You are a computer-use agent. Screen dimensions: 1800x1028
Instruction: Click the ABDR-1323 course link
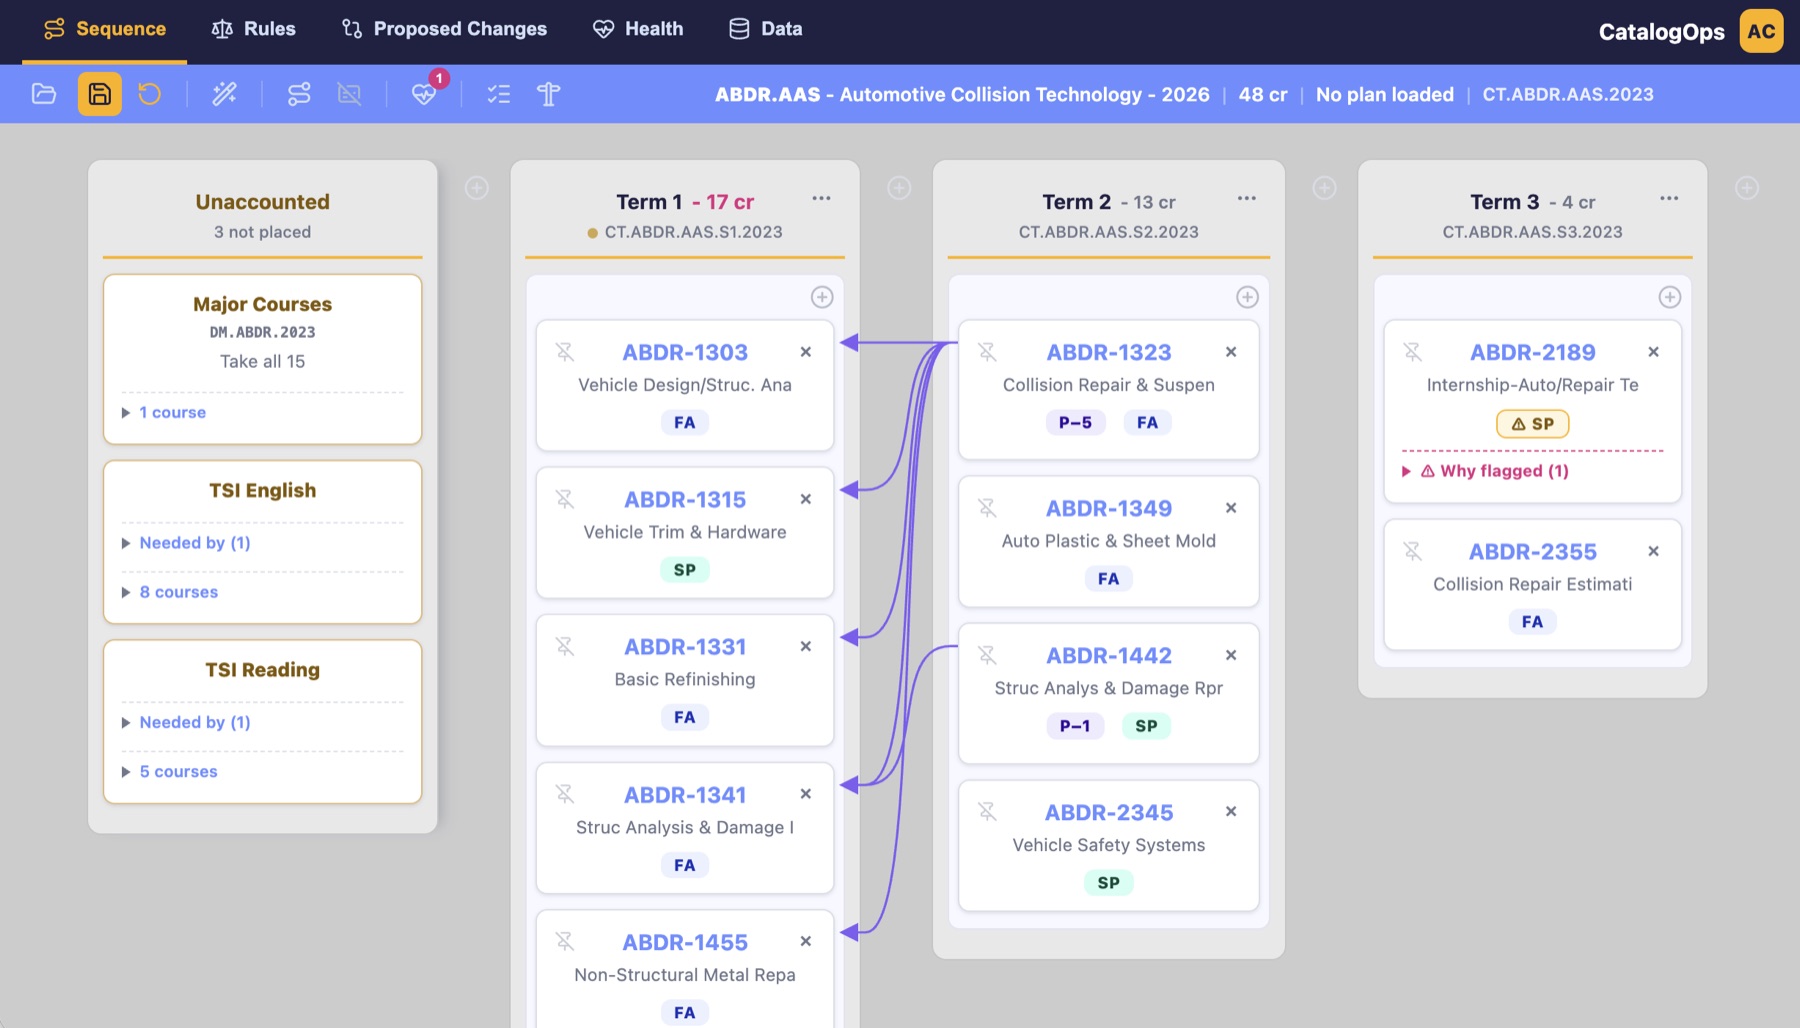tap(1109, 352)
